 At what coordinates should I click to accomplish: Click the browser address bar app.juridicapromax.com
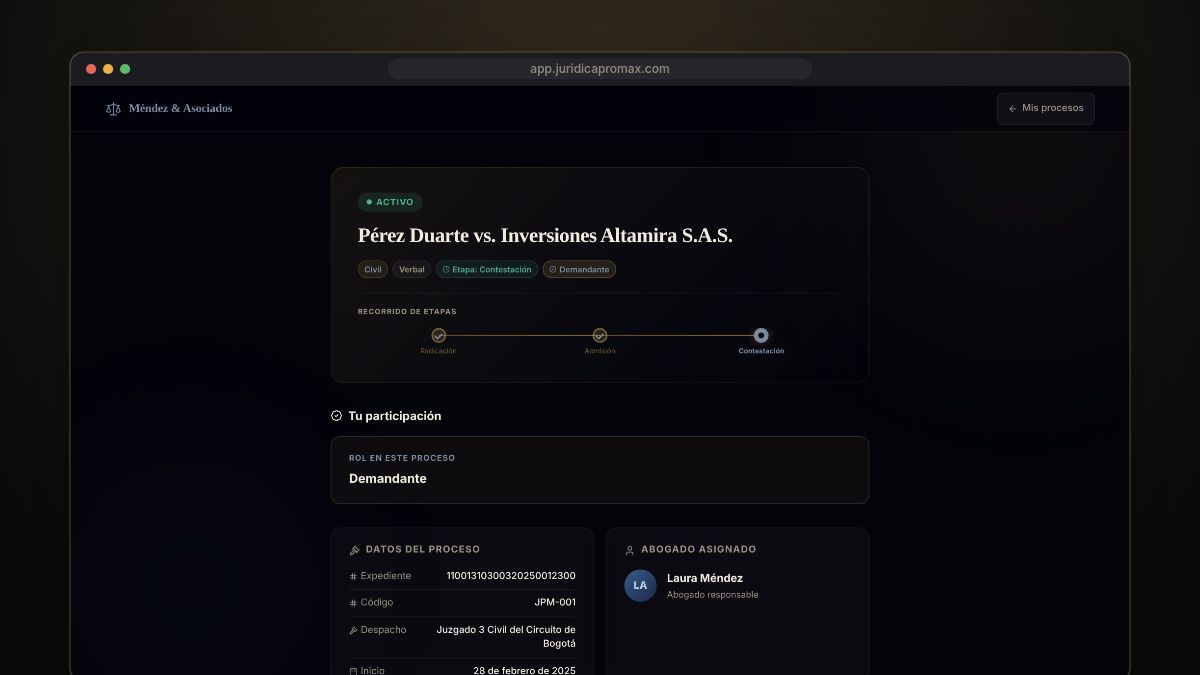(600, 69)
